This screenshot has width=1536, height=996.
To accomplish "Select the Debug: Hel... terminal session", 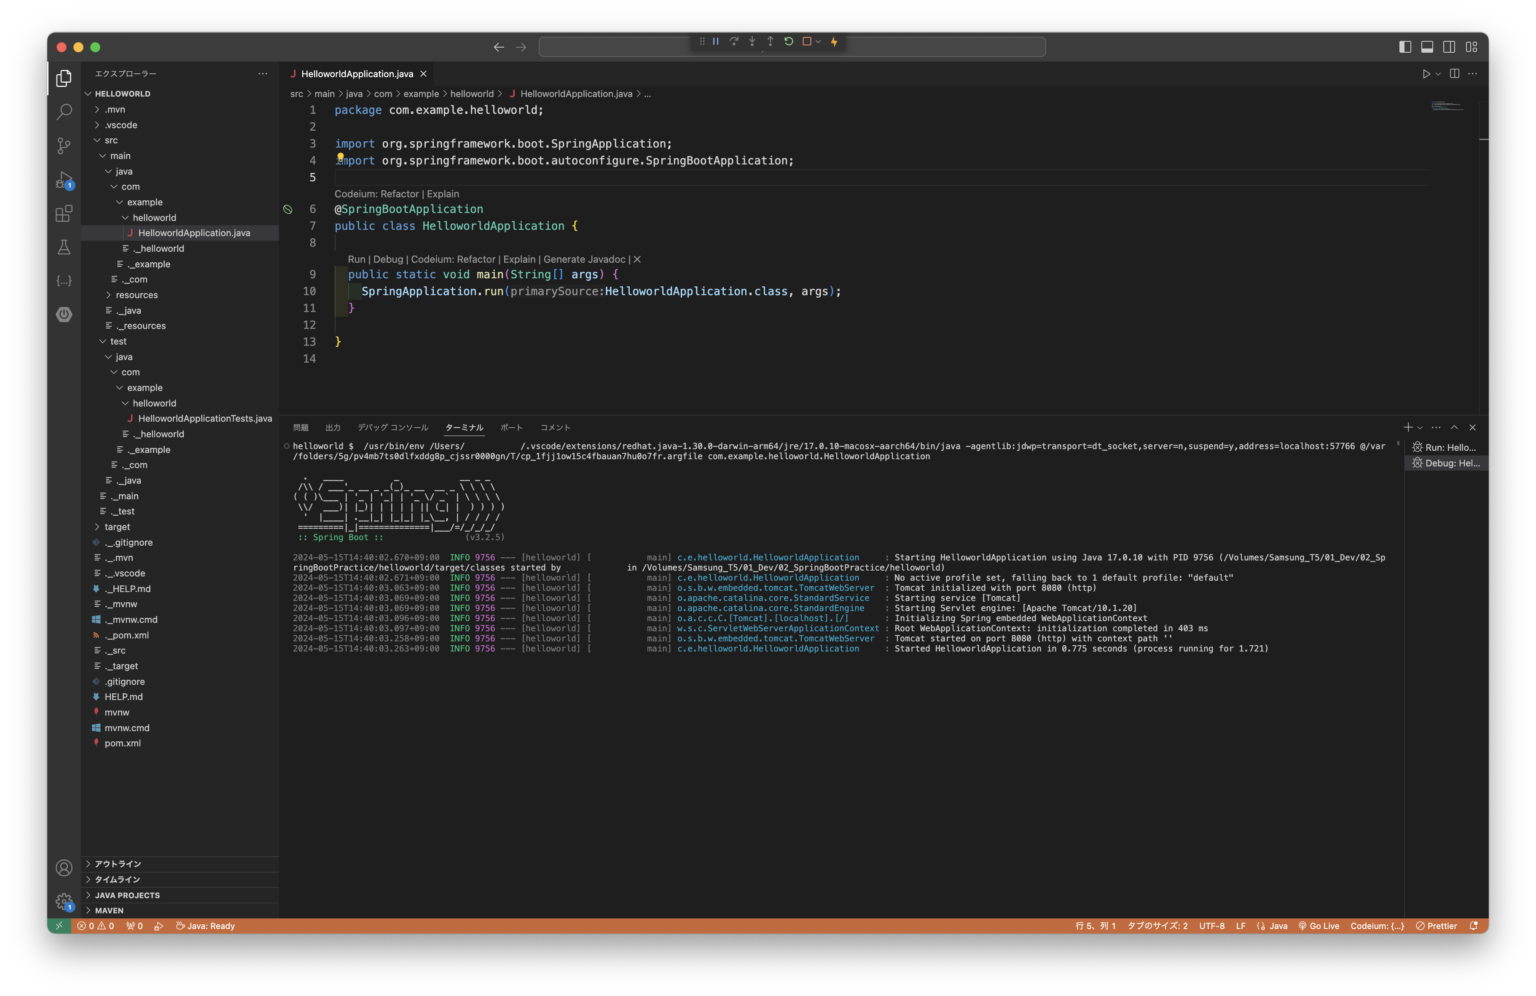I will (x=1445, y=462).
